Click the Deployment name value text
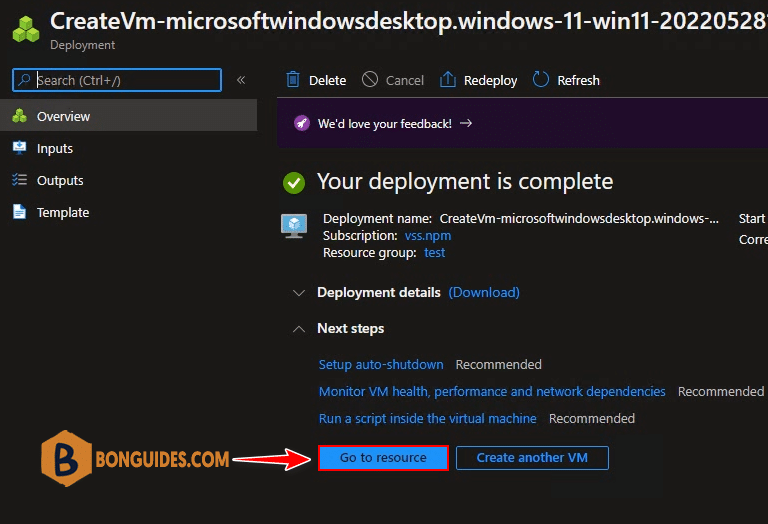The image size is (768, 524). coord(579,218)
